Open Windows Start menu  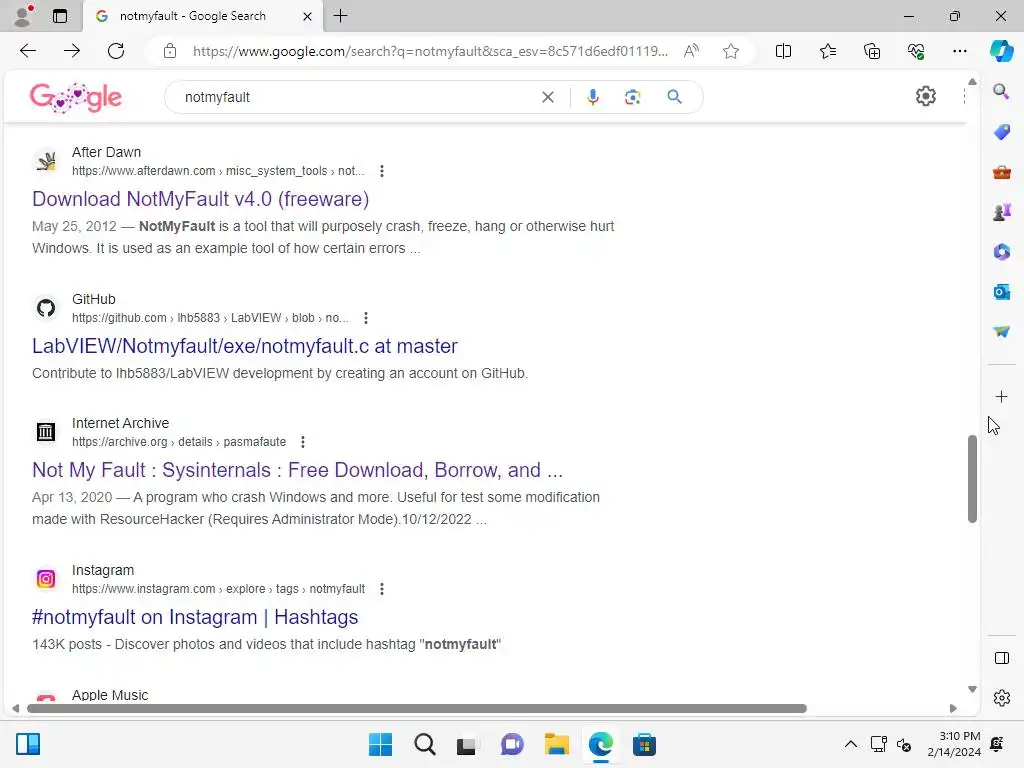pyautogui.click(x=380, y=744)
